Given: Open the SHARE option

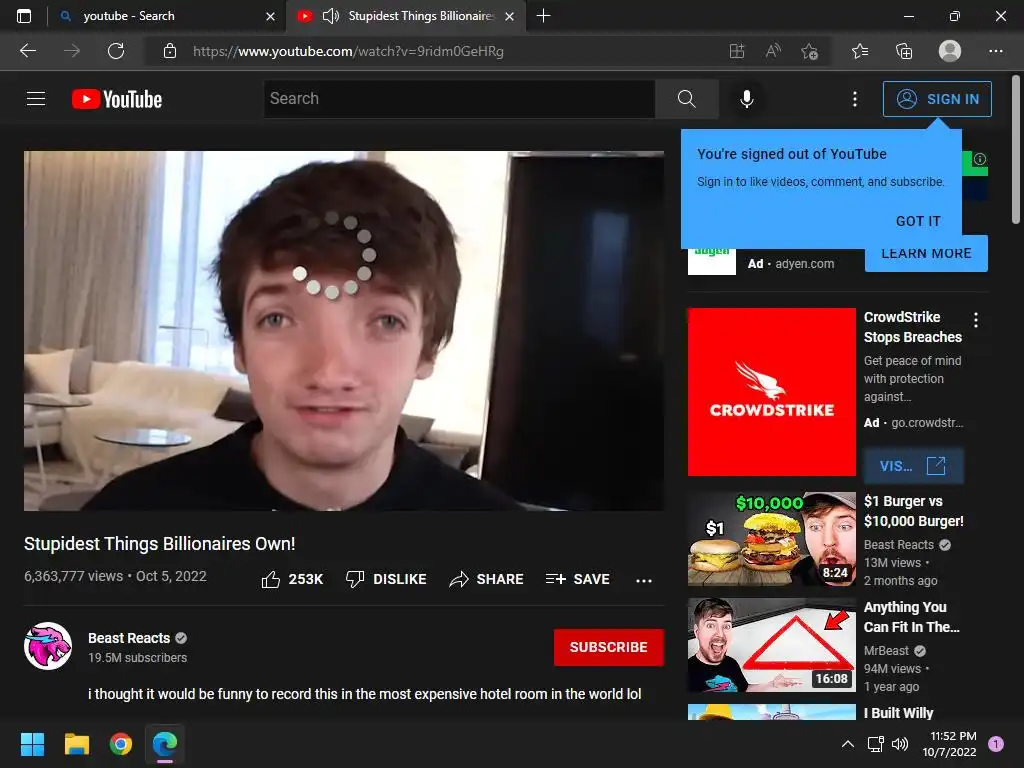Looking at the screenshot, I should (x=487, y=579).
